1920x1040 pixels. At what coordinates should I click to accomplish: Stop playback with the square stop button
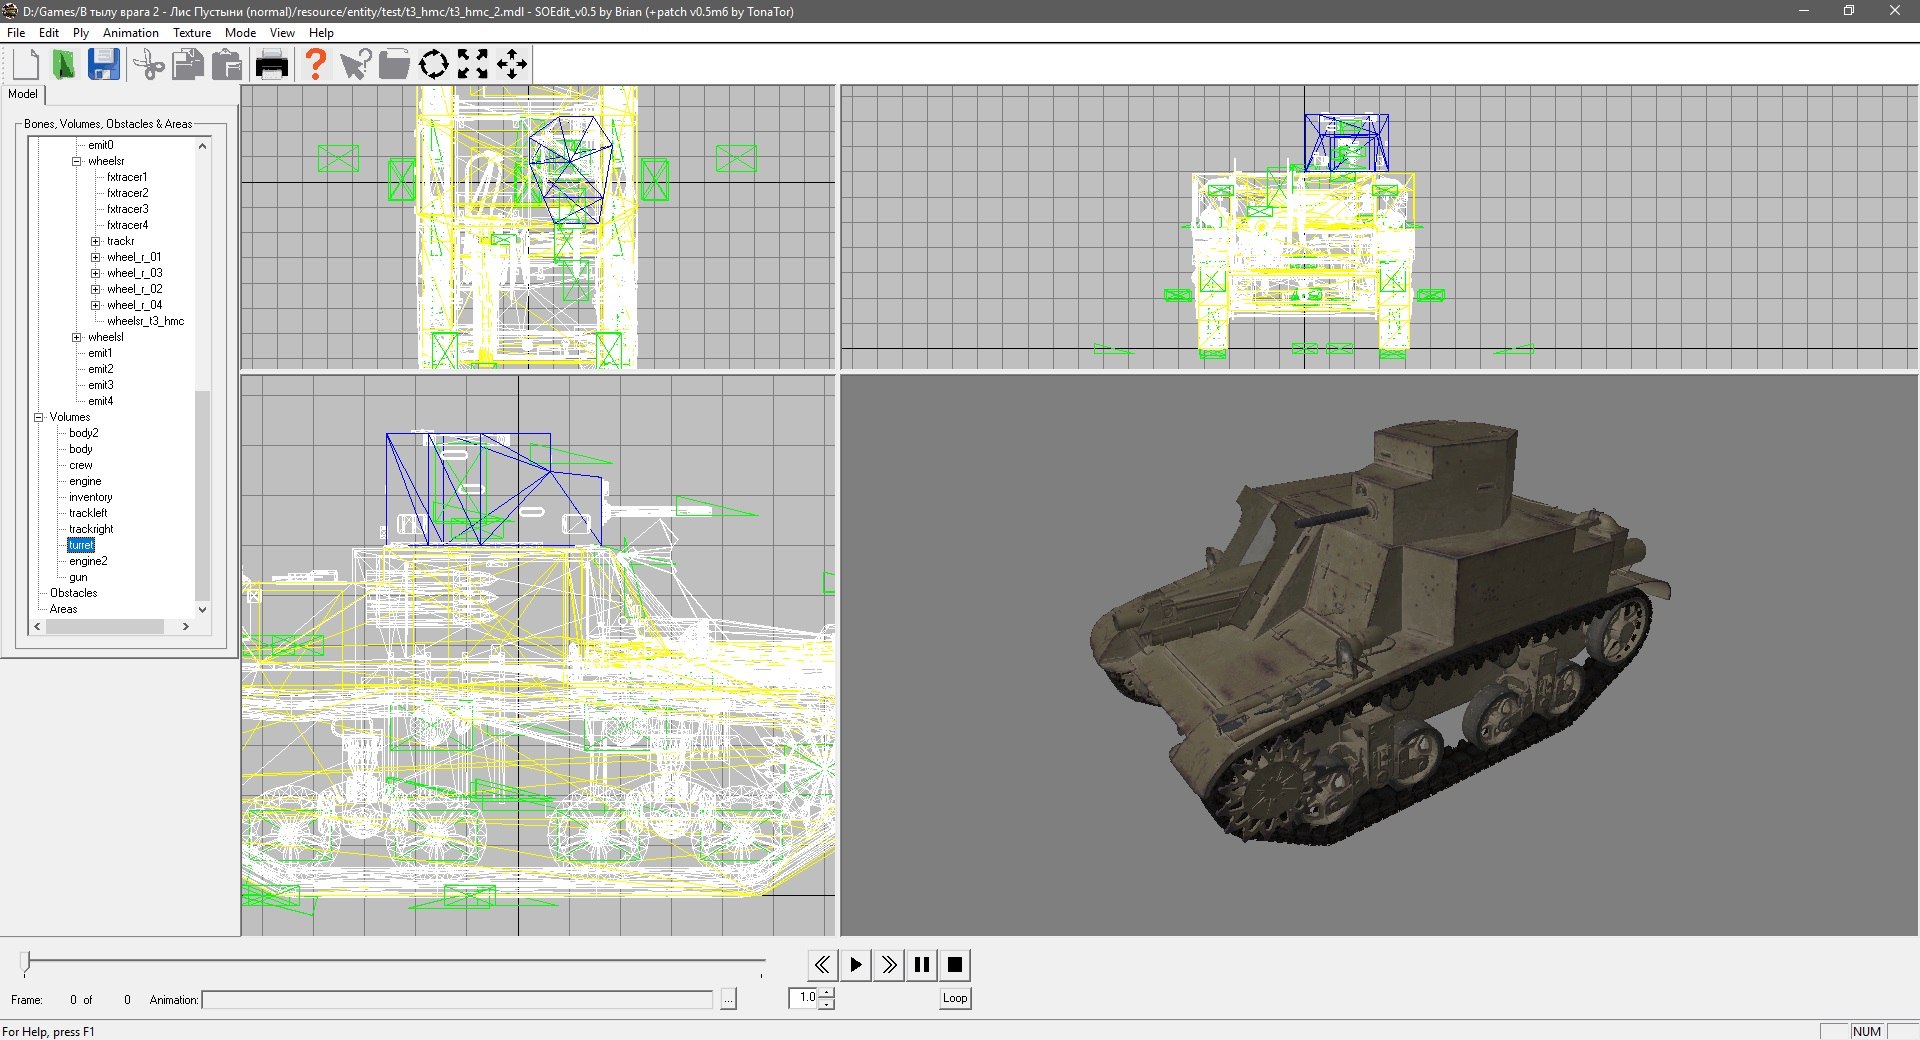[955, 965]
